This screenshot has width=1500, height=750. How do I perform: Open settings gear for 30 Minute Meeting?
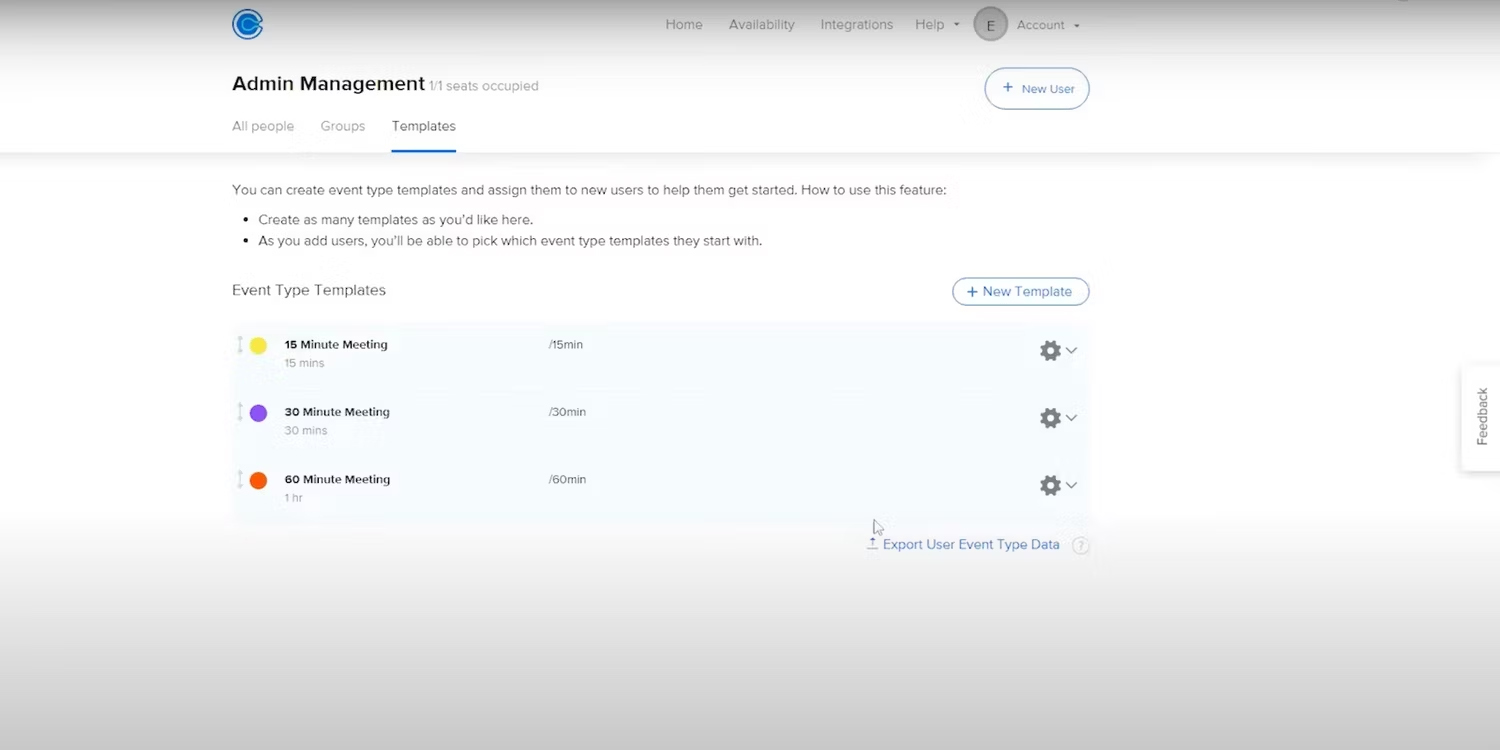point(1049,417)
